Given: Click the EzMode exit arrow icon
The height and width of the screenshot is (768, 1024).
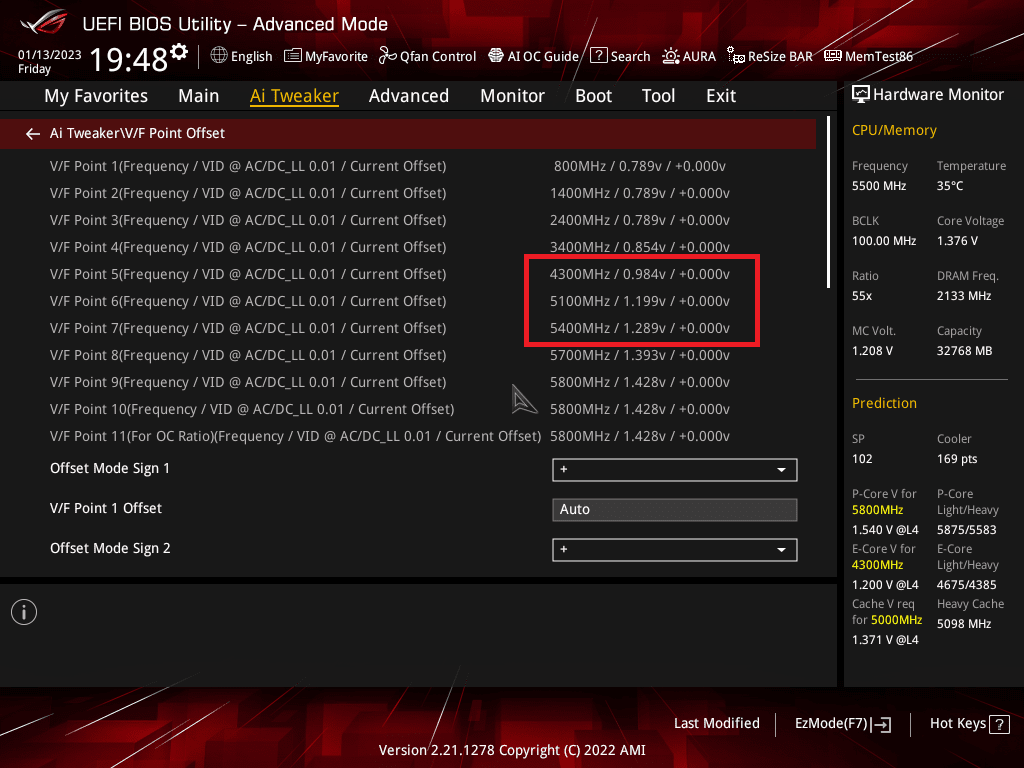Looking at the screenshot, I should (881, 724).
